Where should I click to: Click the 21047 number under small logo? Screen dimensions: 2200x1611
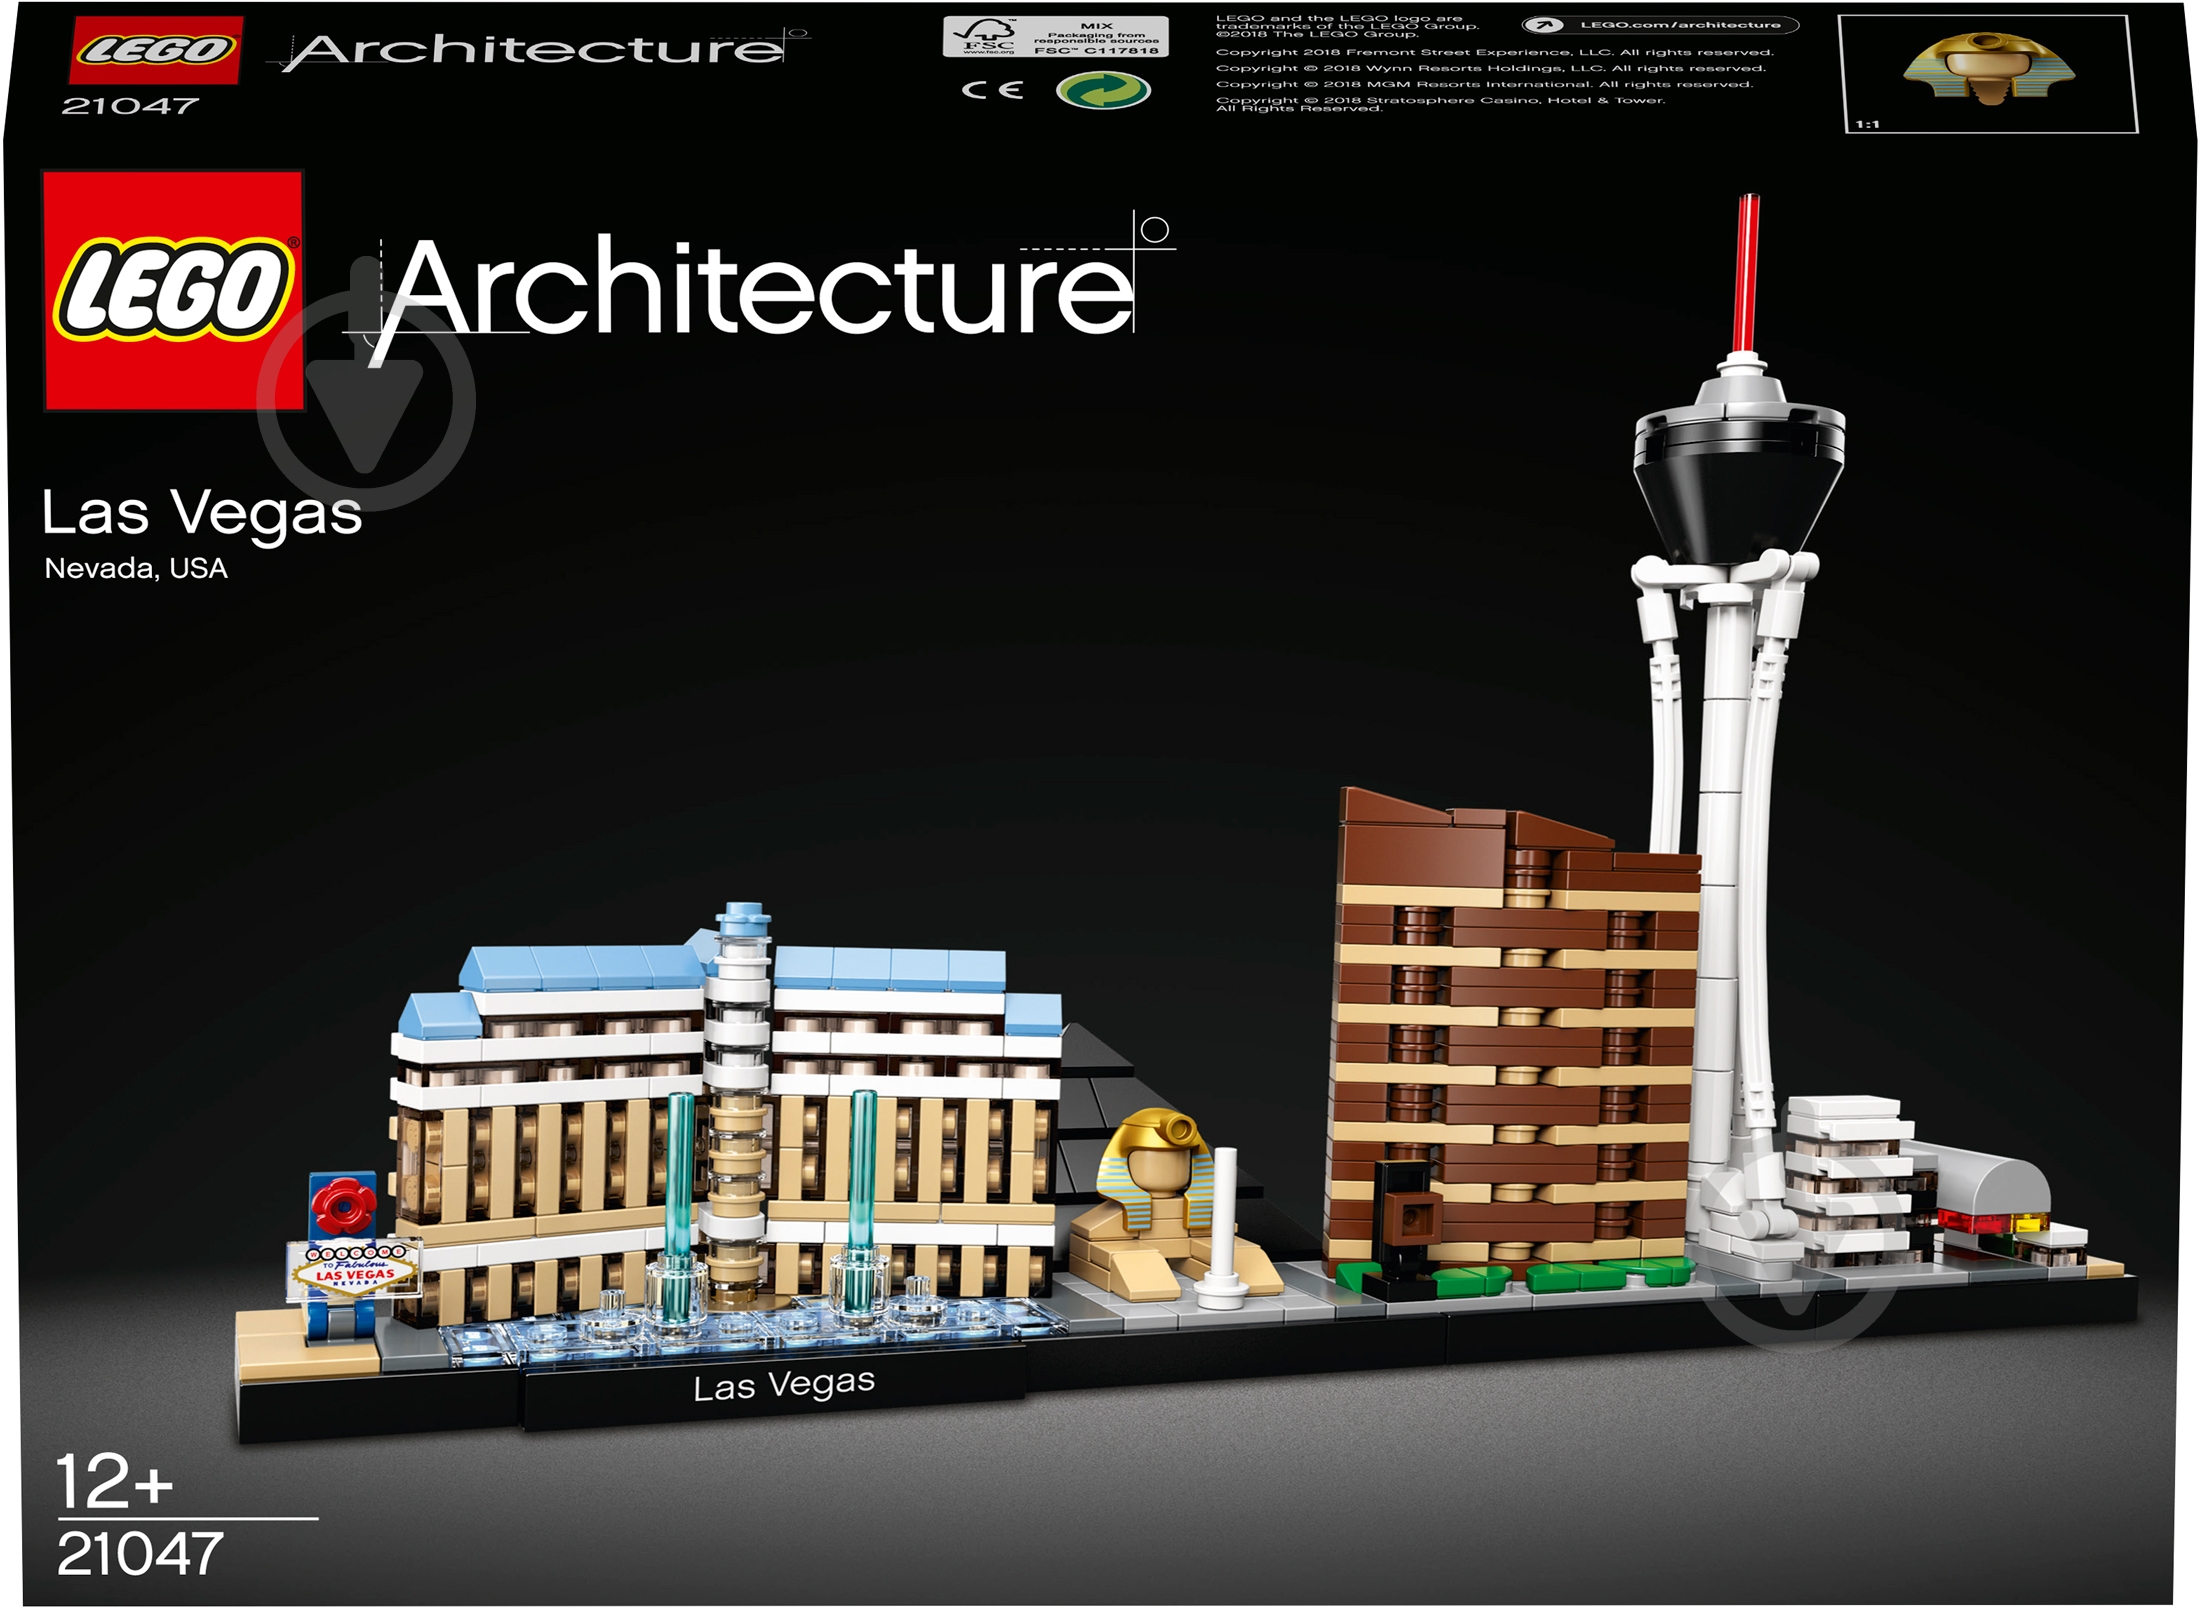coord(130,106)
